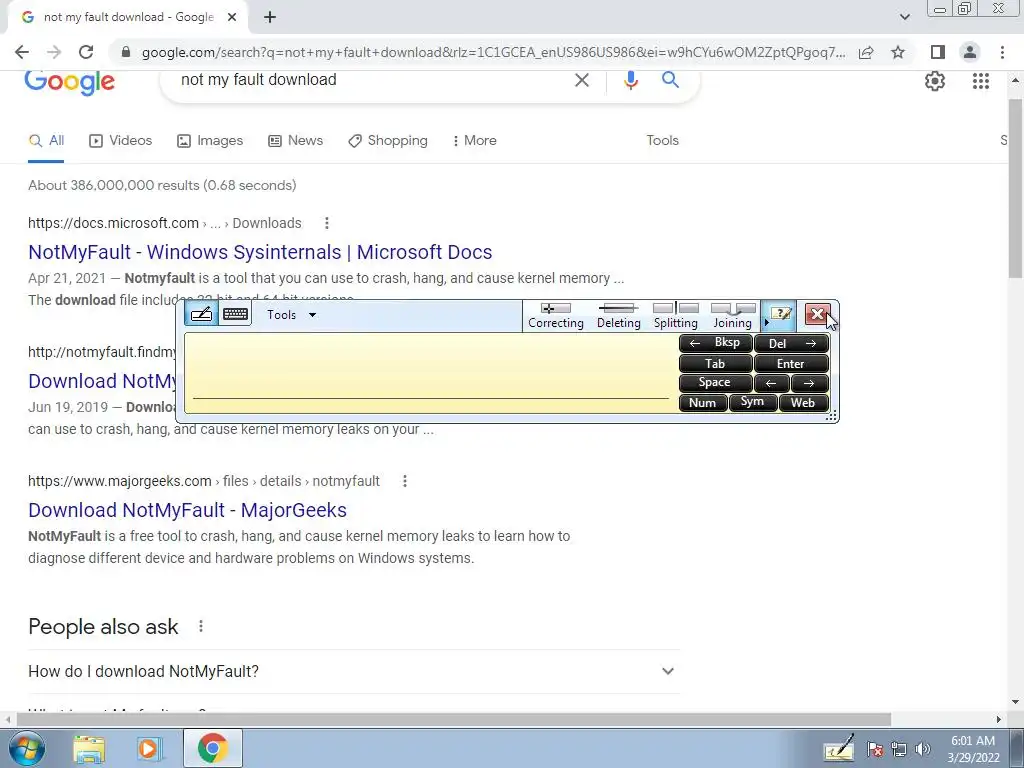
Task: Open more options for majorgeeks.com result
Action: [x=405, y=481]
